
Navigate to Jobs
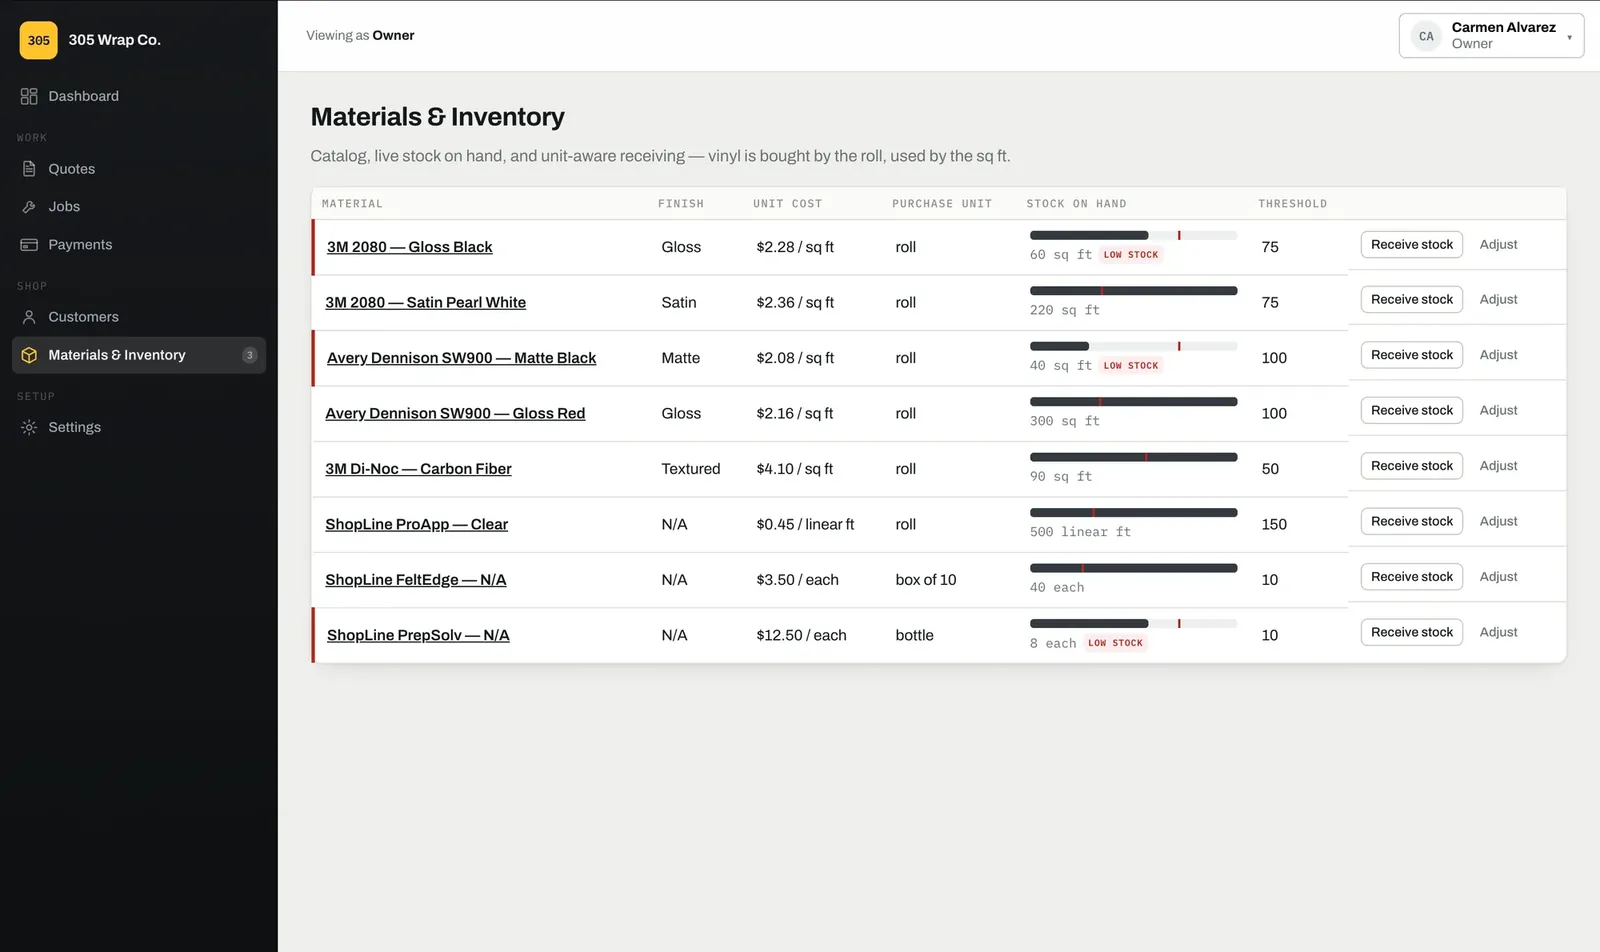(139, 207)
